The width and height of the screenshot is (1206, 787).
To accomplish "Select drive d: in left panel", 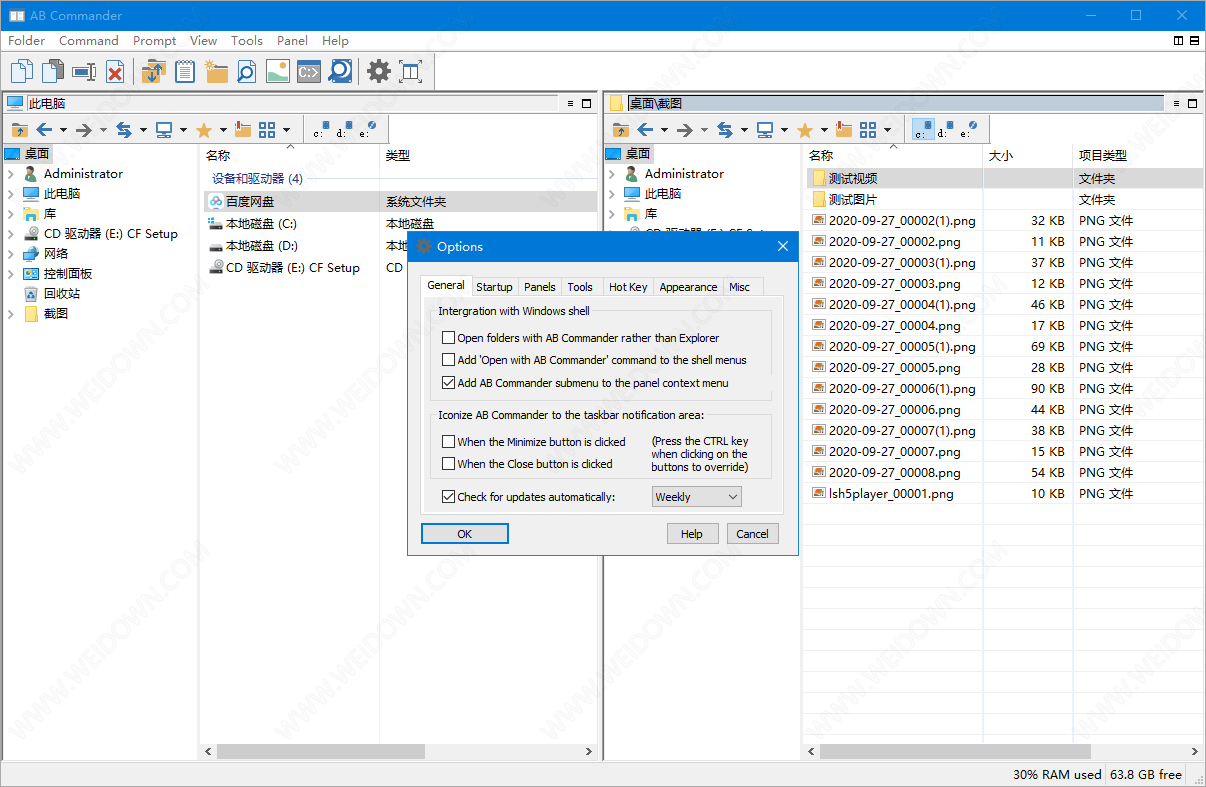I will coord(343,130).
